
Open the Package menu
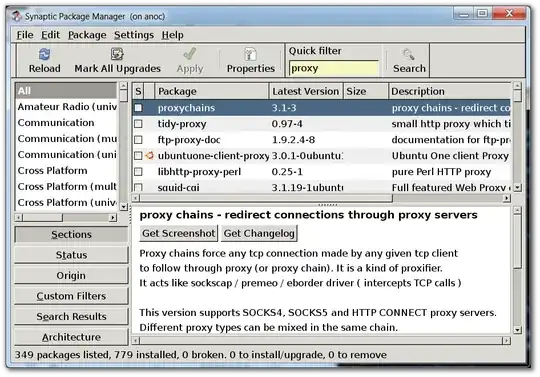87,35
